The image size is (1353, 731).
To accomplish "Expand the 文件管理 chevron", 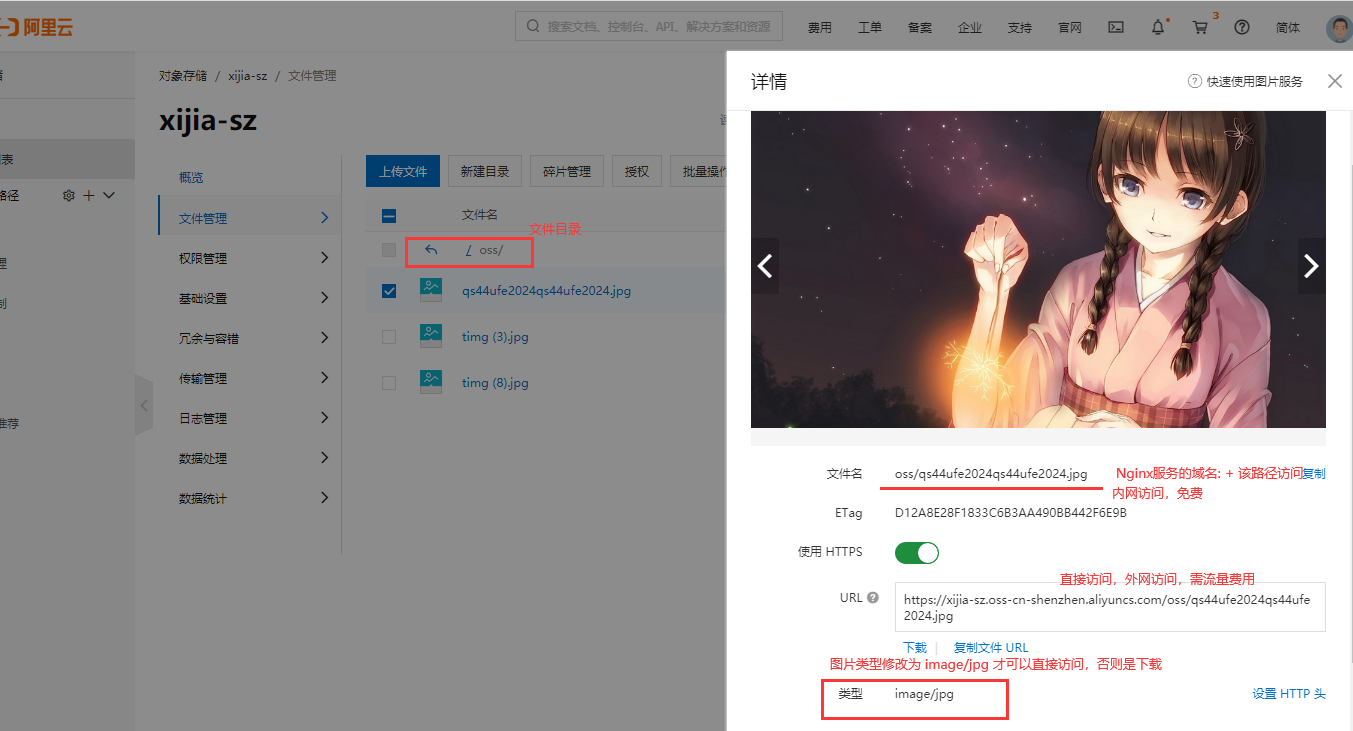I will pos(324,217).
